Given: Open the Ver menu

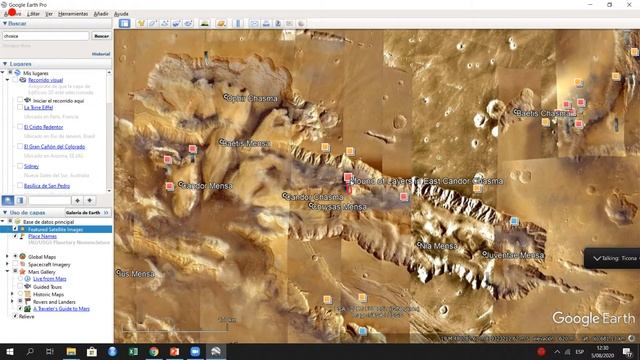Looking at the screenshot, I should click(x=49, y=14).
